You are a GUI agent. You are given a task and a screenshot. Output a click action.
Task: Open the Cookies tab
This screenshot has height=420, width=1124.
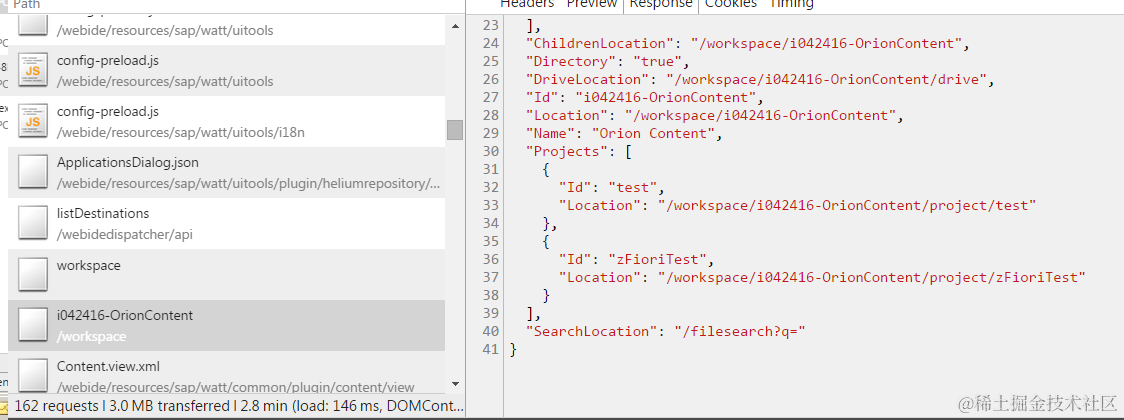point(730,4)
